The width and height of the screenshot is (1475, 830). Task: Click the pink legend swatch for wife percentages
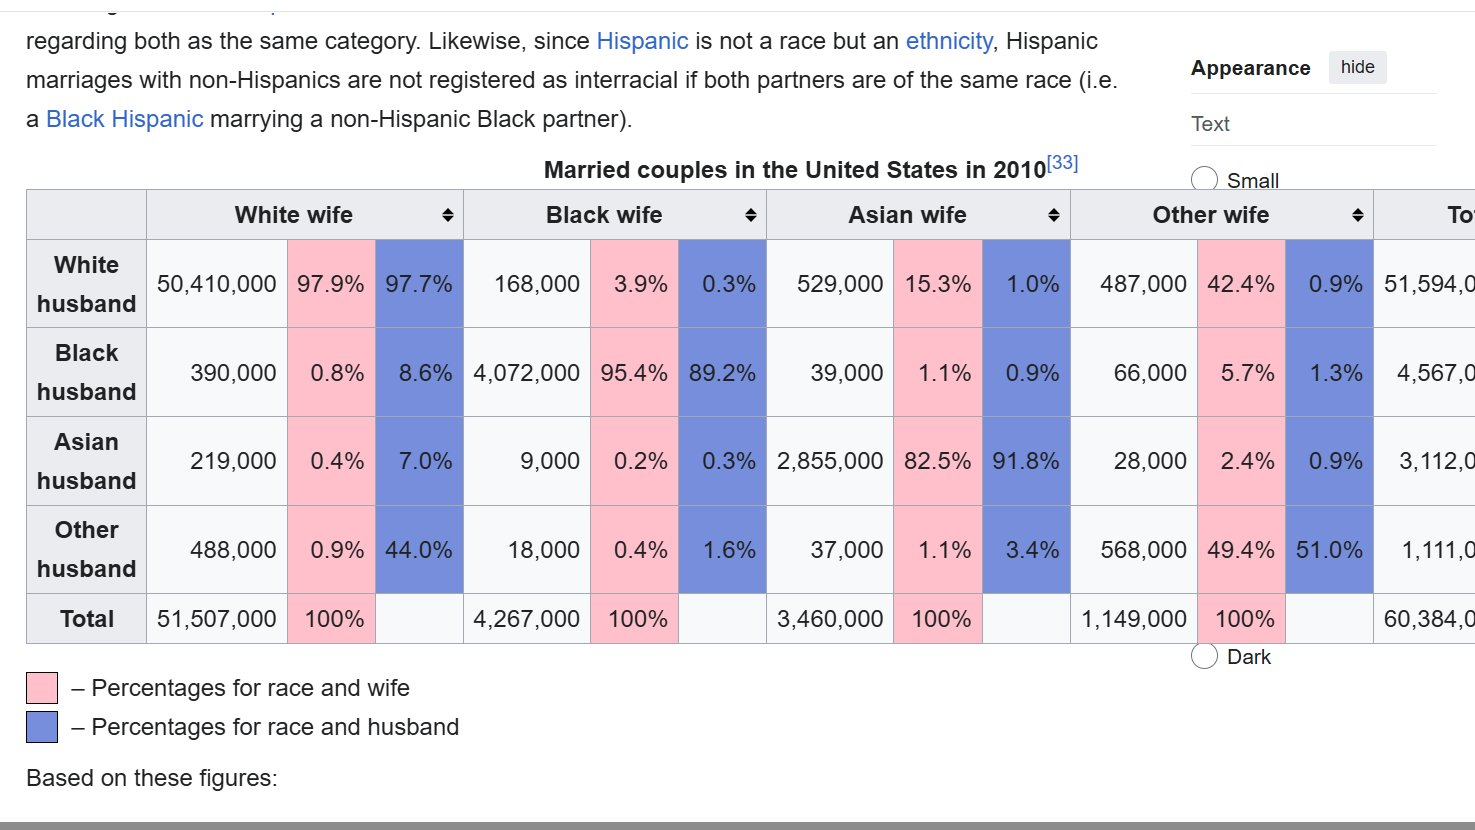click(42, 688)
